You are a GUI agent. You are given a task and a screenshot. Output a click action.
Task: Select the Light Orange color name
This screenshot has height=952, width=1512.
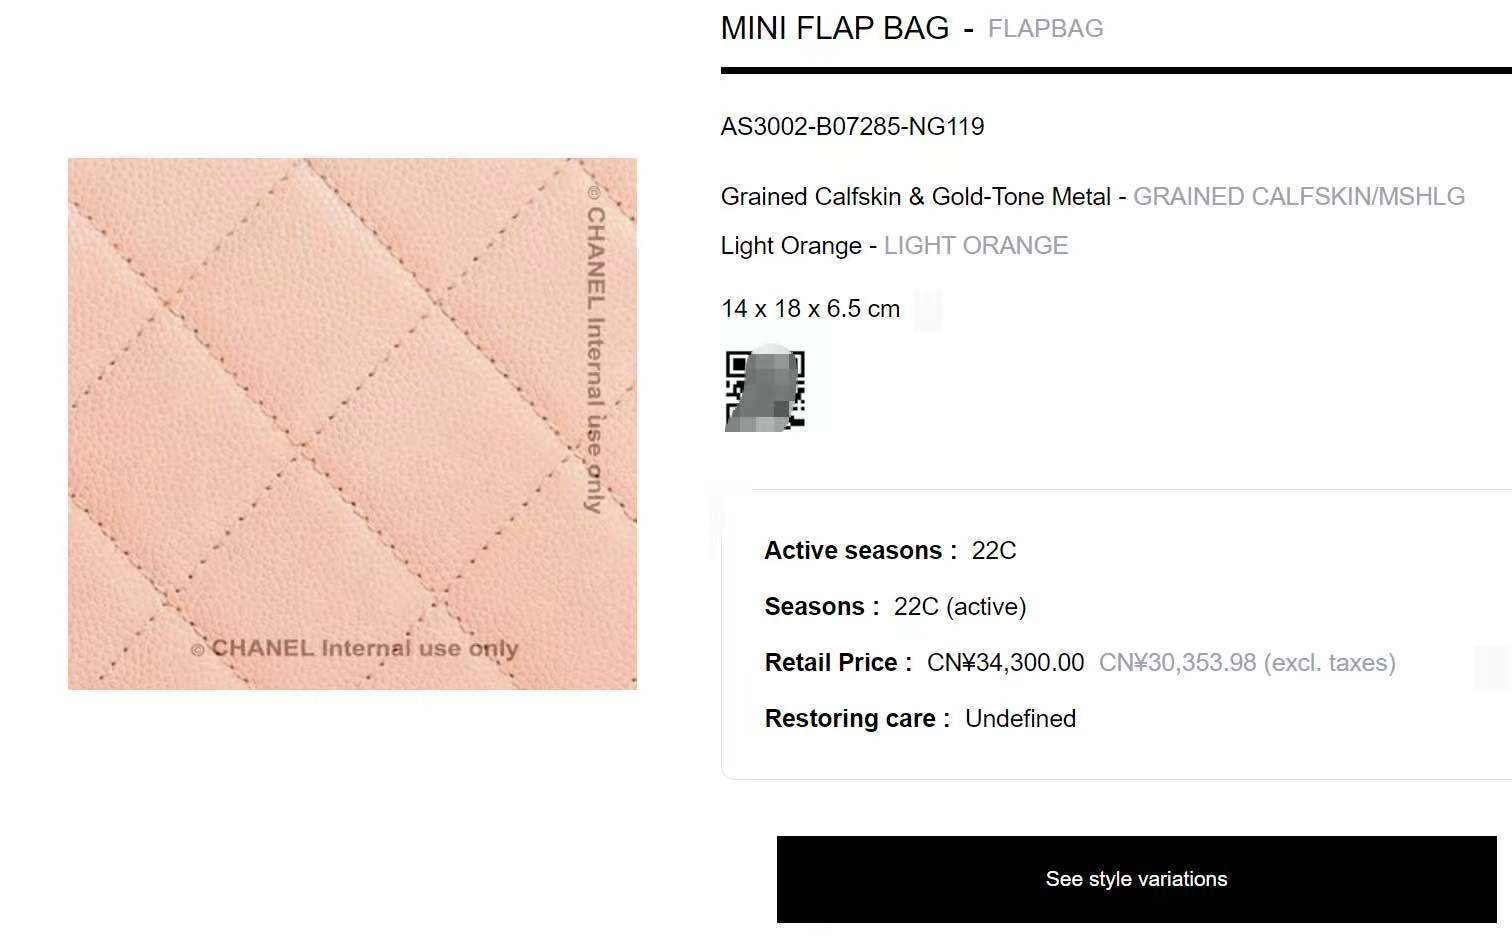[791, 245]
